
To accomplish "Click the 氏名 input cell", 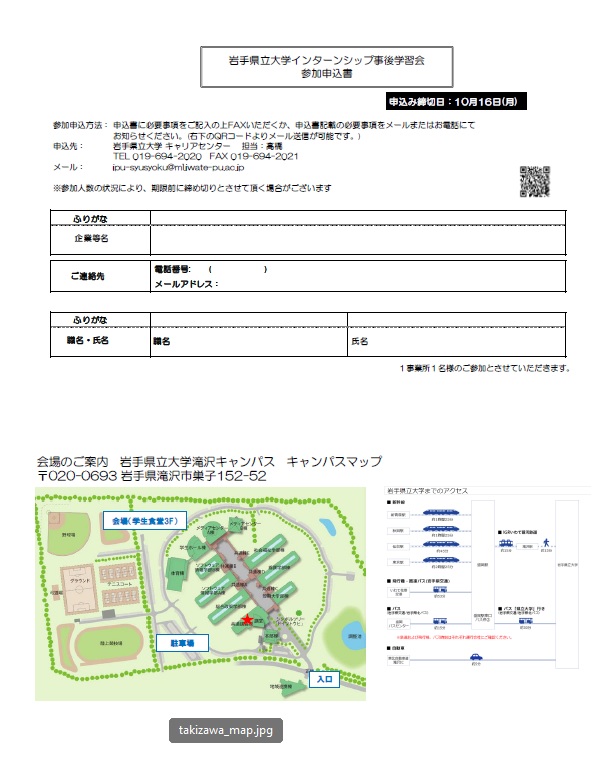I will coord(457,341).
